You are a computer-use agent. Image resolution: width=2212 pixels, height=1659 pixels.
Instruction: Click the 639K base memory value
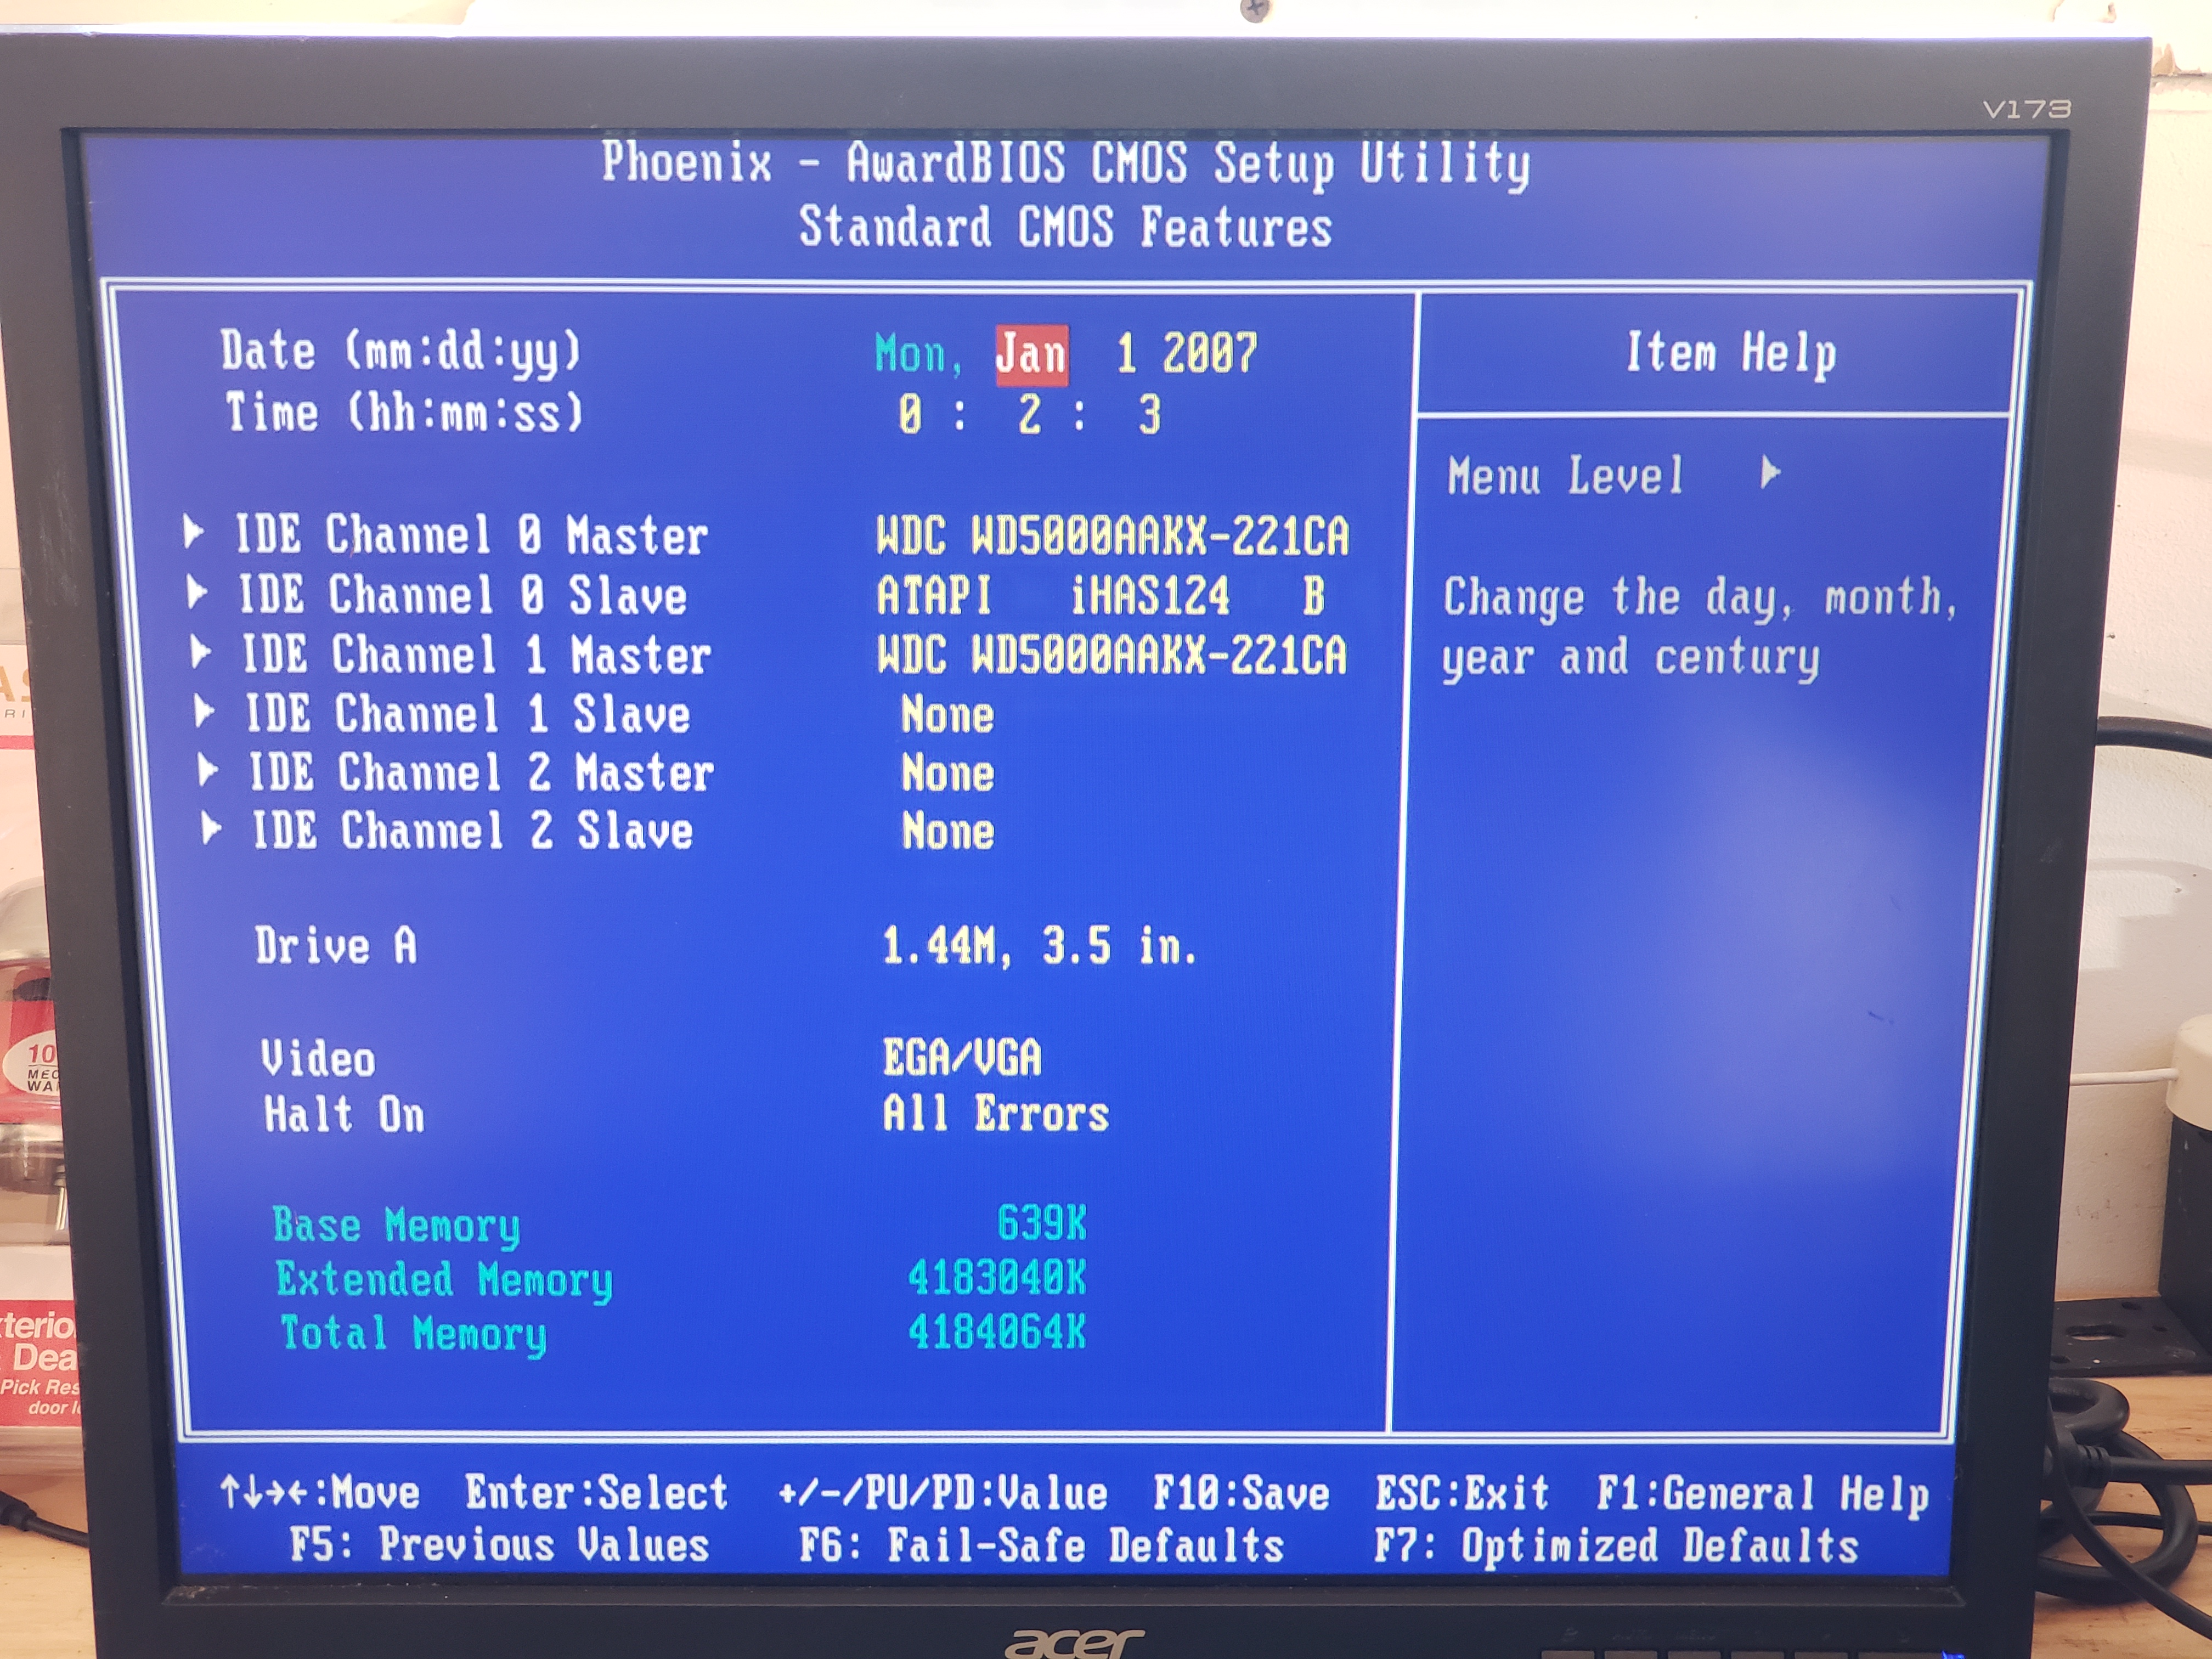[x=1041, y=1223]
